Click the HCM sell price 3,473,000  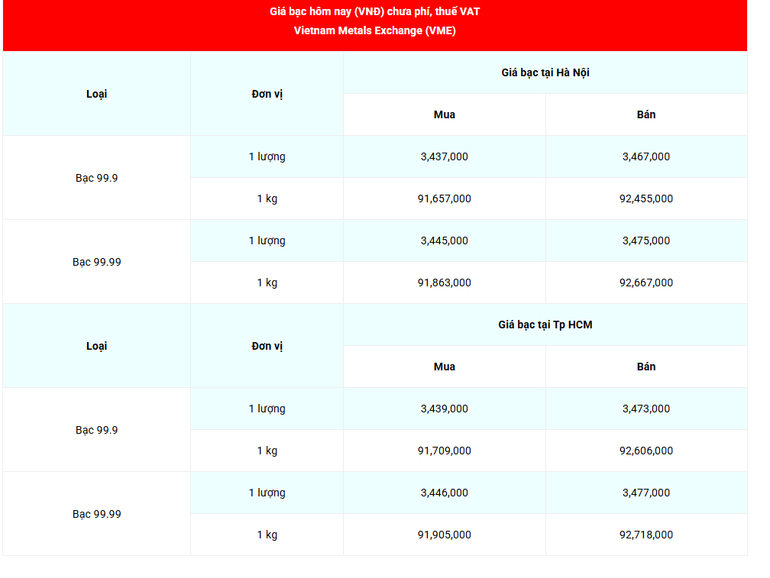point(646,409)
